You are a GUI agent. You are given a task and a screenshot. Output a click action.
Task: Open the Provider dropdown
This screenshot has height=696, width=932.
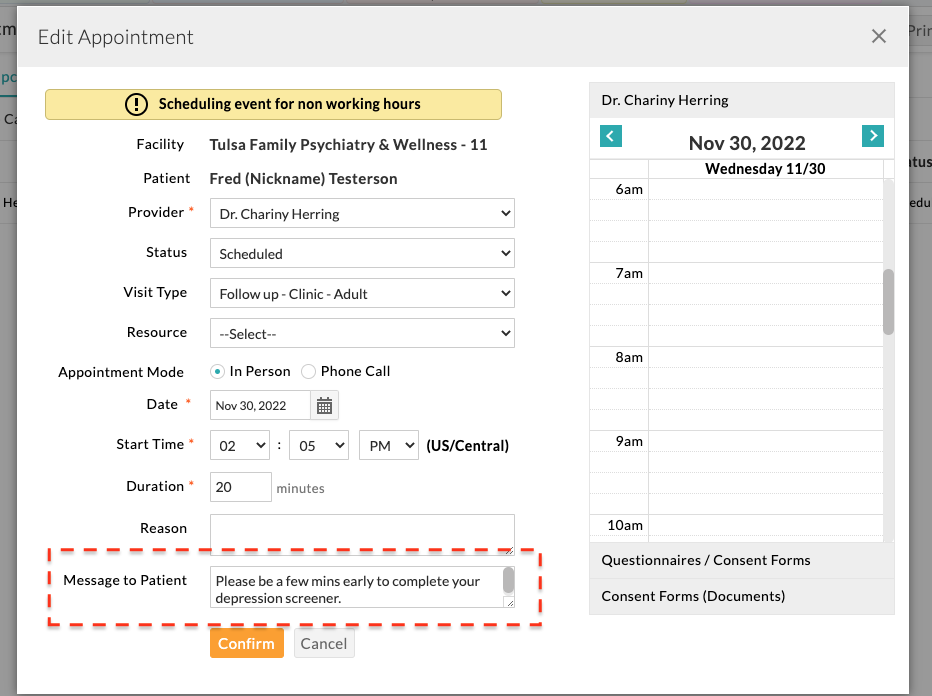coord(362,213)
